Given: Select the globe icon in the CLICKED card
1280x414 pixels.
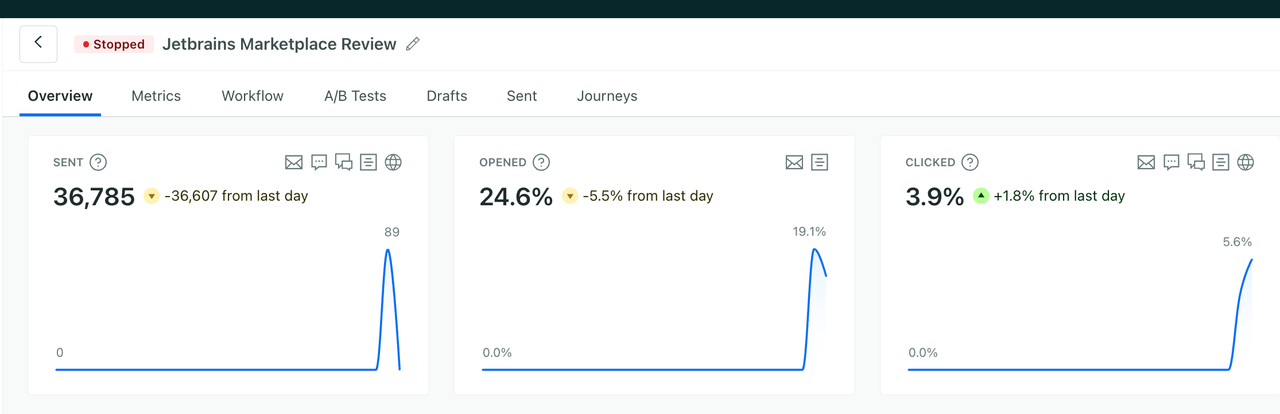Looking at the screenshot, I should 1245,162.
